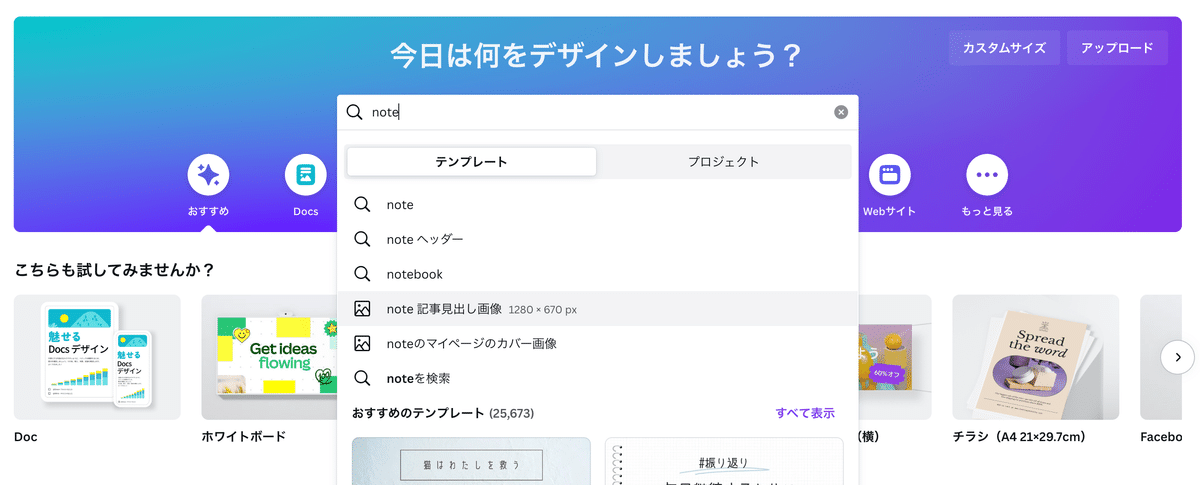Open the Webサイト category icon

pyautogui.click(x=889, y=176)
